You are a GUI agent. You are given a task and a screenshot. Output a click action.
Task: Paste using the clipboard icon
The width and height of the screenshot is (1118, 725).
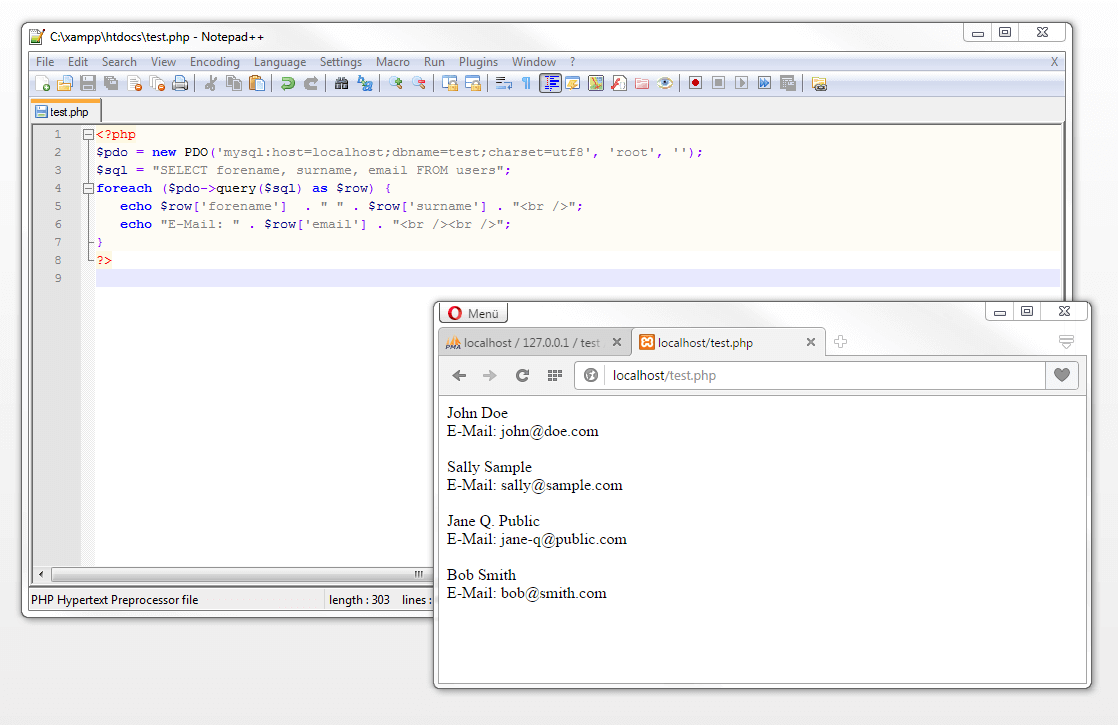(x=257, y=83)
